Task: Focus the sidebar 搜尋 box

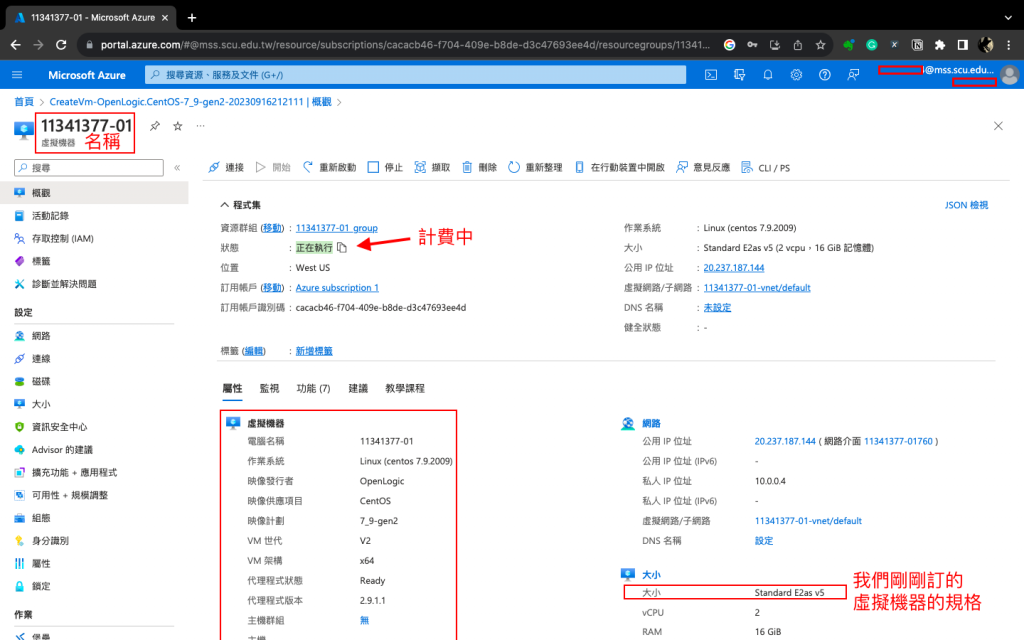Action: tap(89, 168)
